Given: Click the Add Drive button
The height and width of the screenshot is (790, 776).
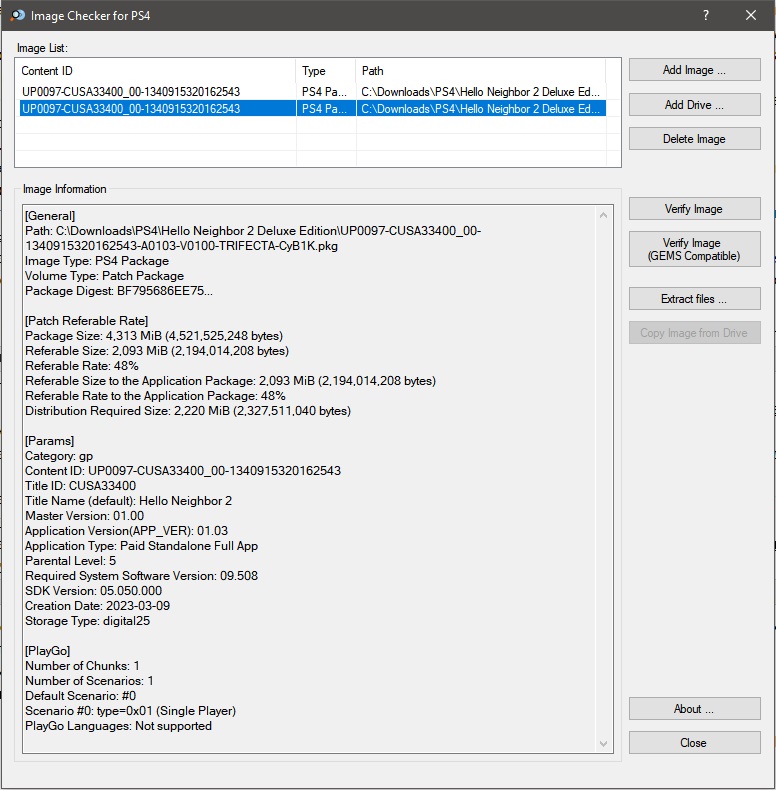Looking at the screenshot, I should point(694,105).
